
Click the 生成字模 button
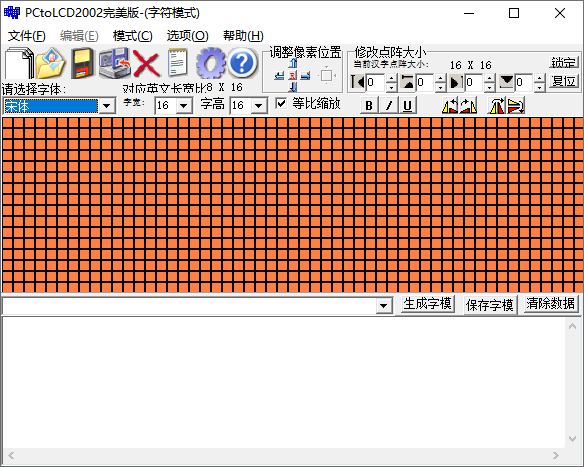(427, 304)
